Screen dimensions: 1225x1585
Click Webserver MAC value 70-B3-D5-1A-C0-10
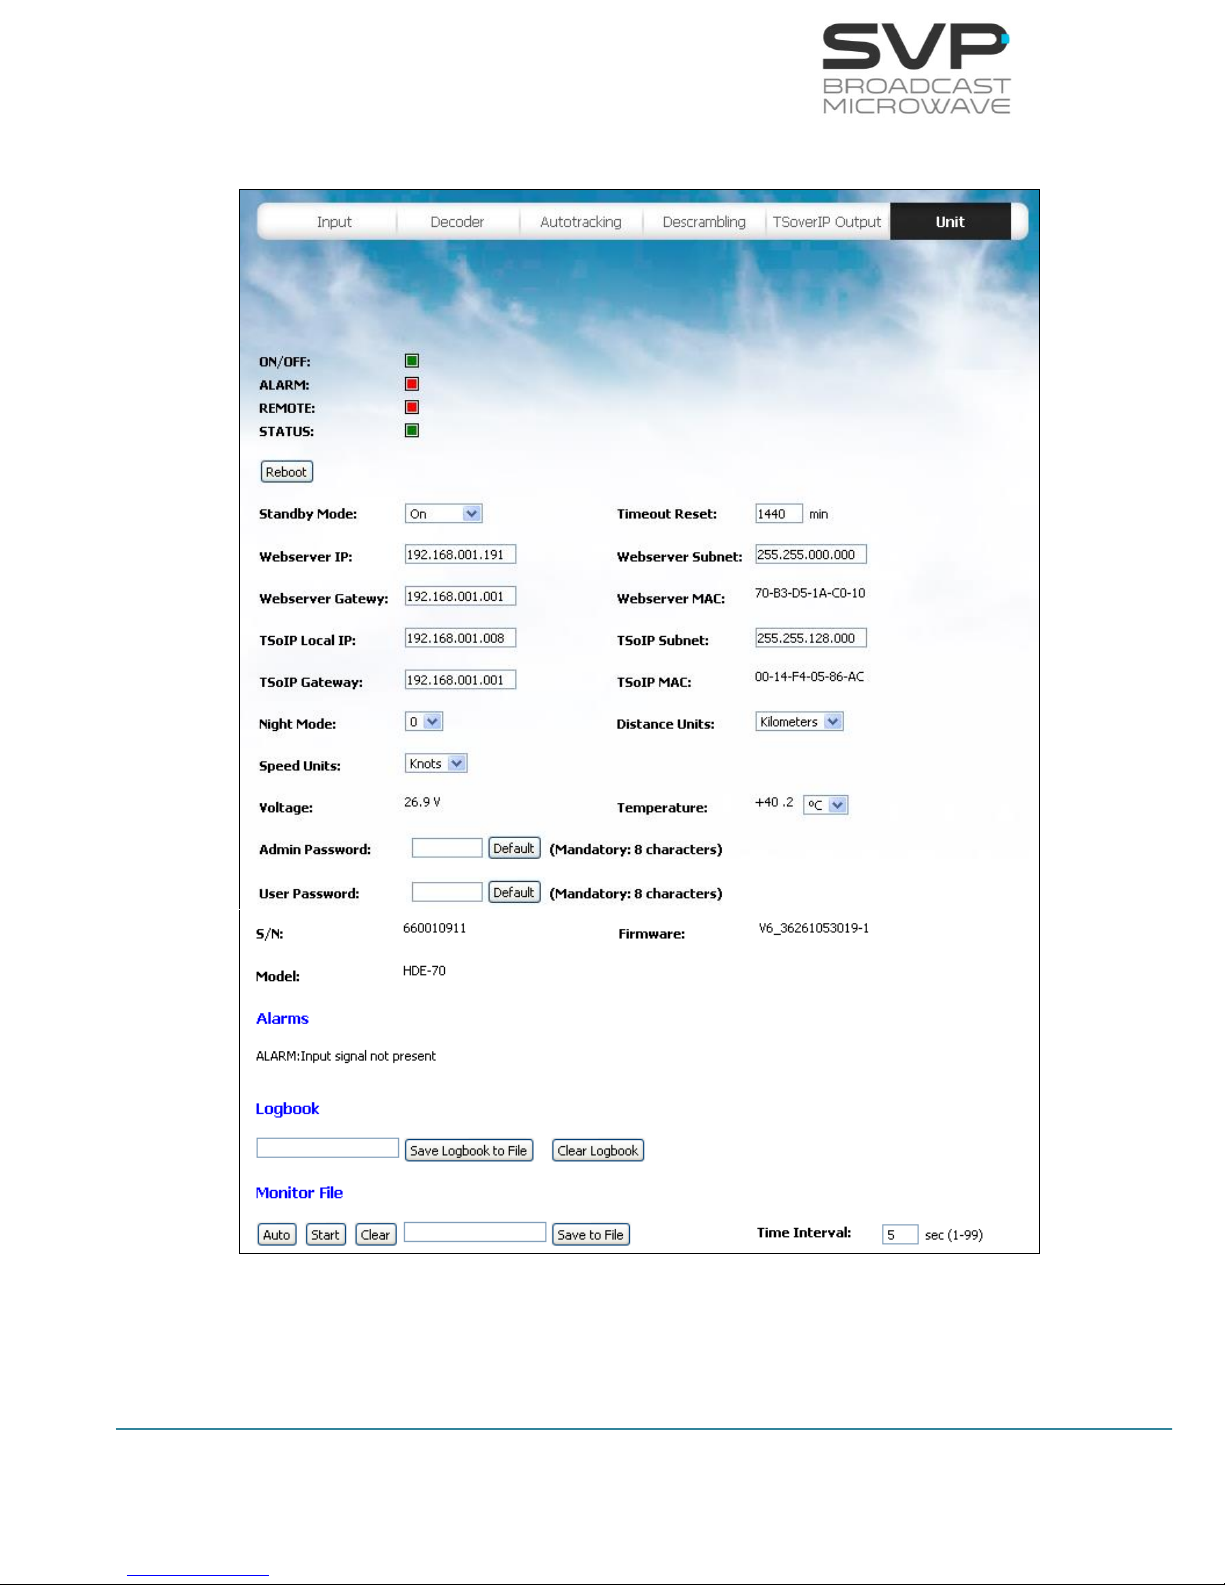[810, 593]
